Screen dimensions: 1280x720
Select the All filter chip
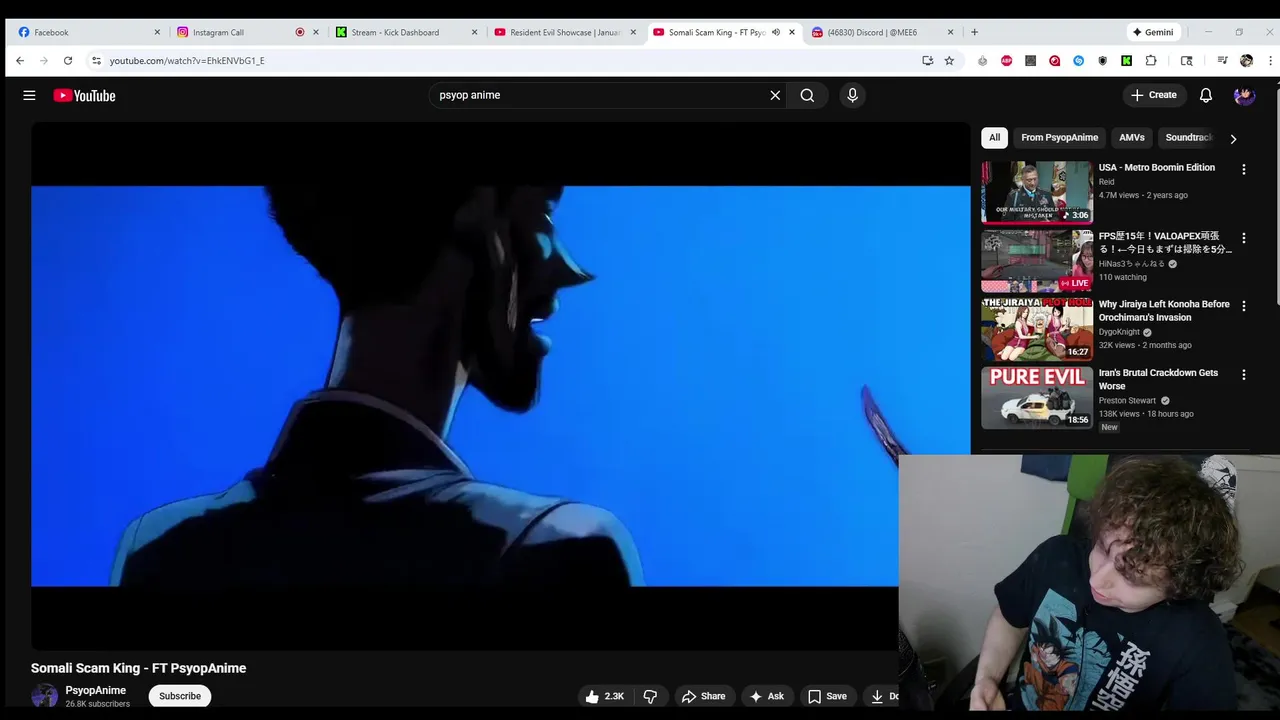point(994,137)
